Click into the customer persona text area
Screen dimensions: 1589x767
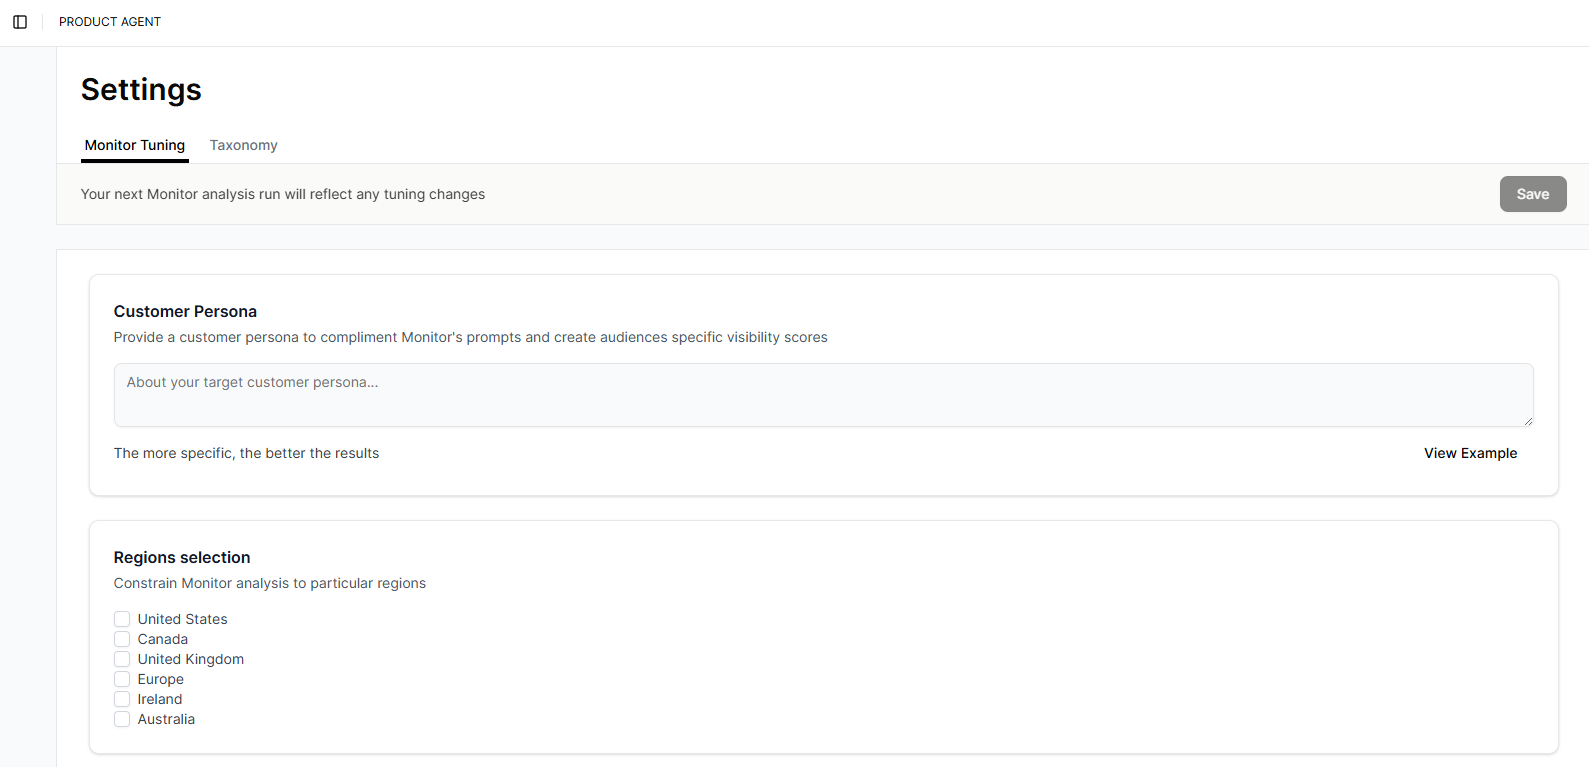click(x=823, y=395)
